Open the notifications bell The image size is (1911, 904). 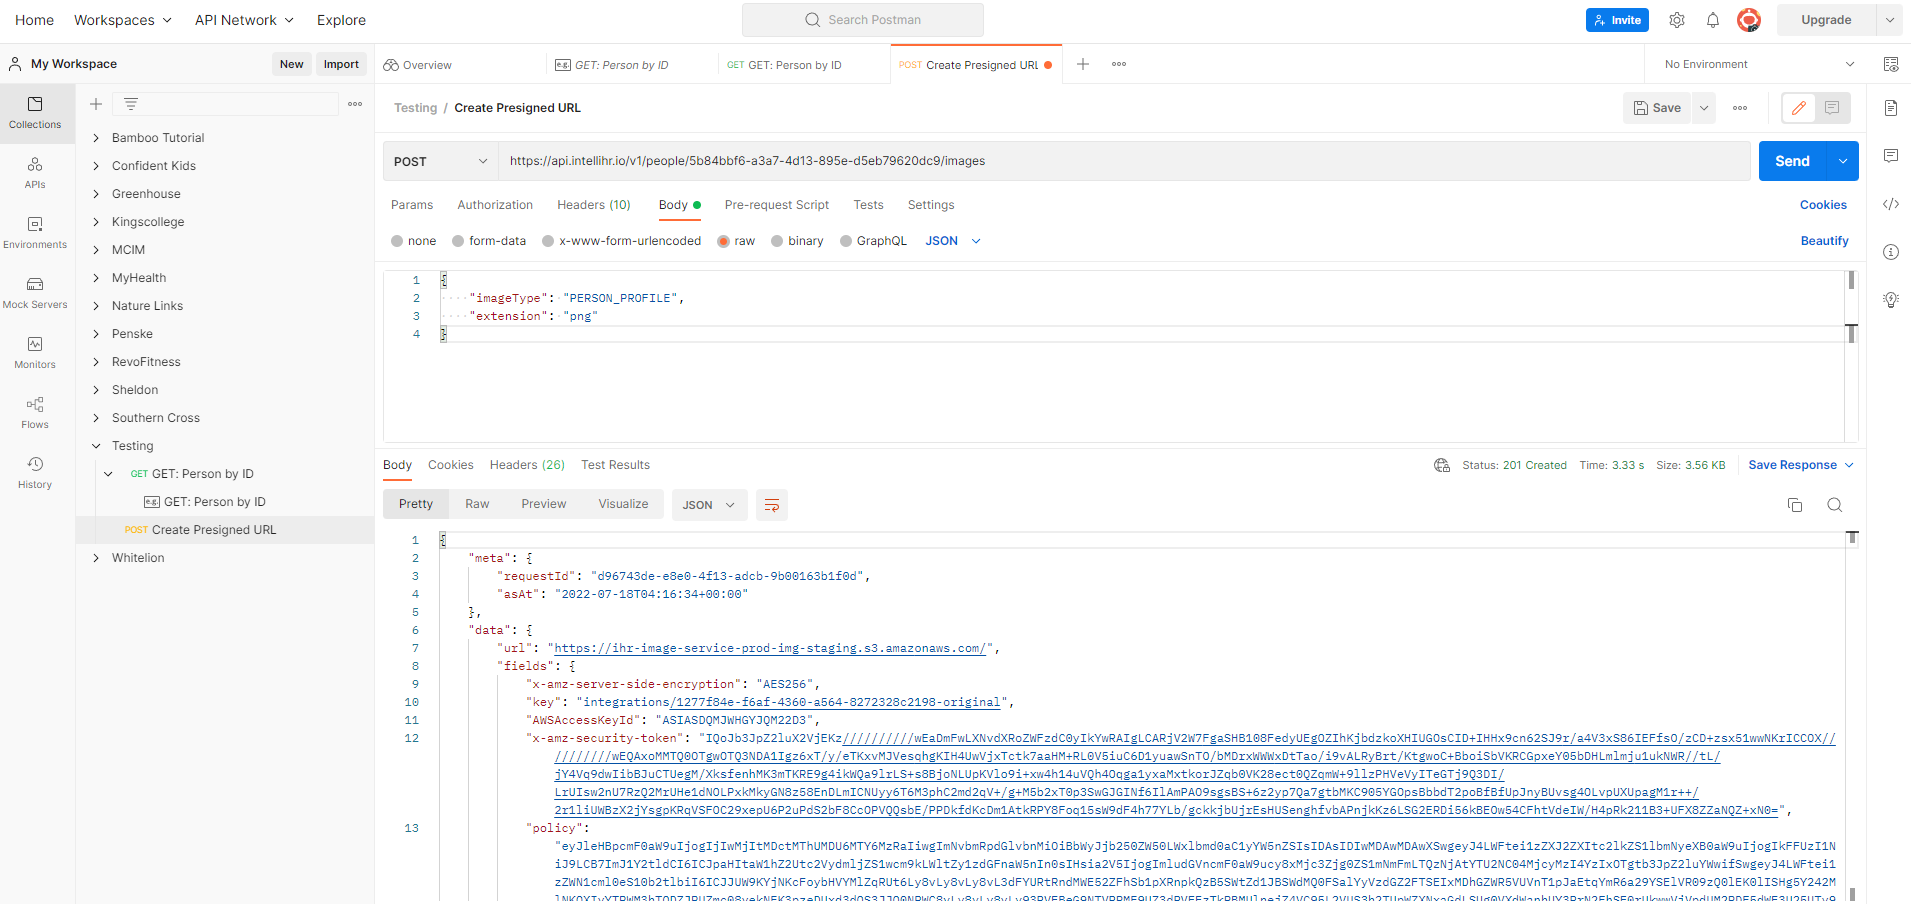click(1713, 20)
